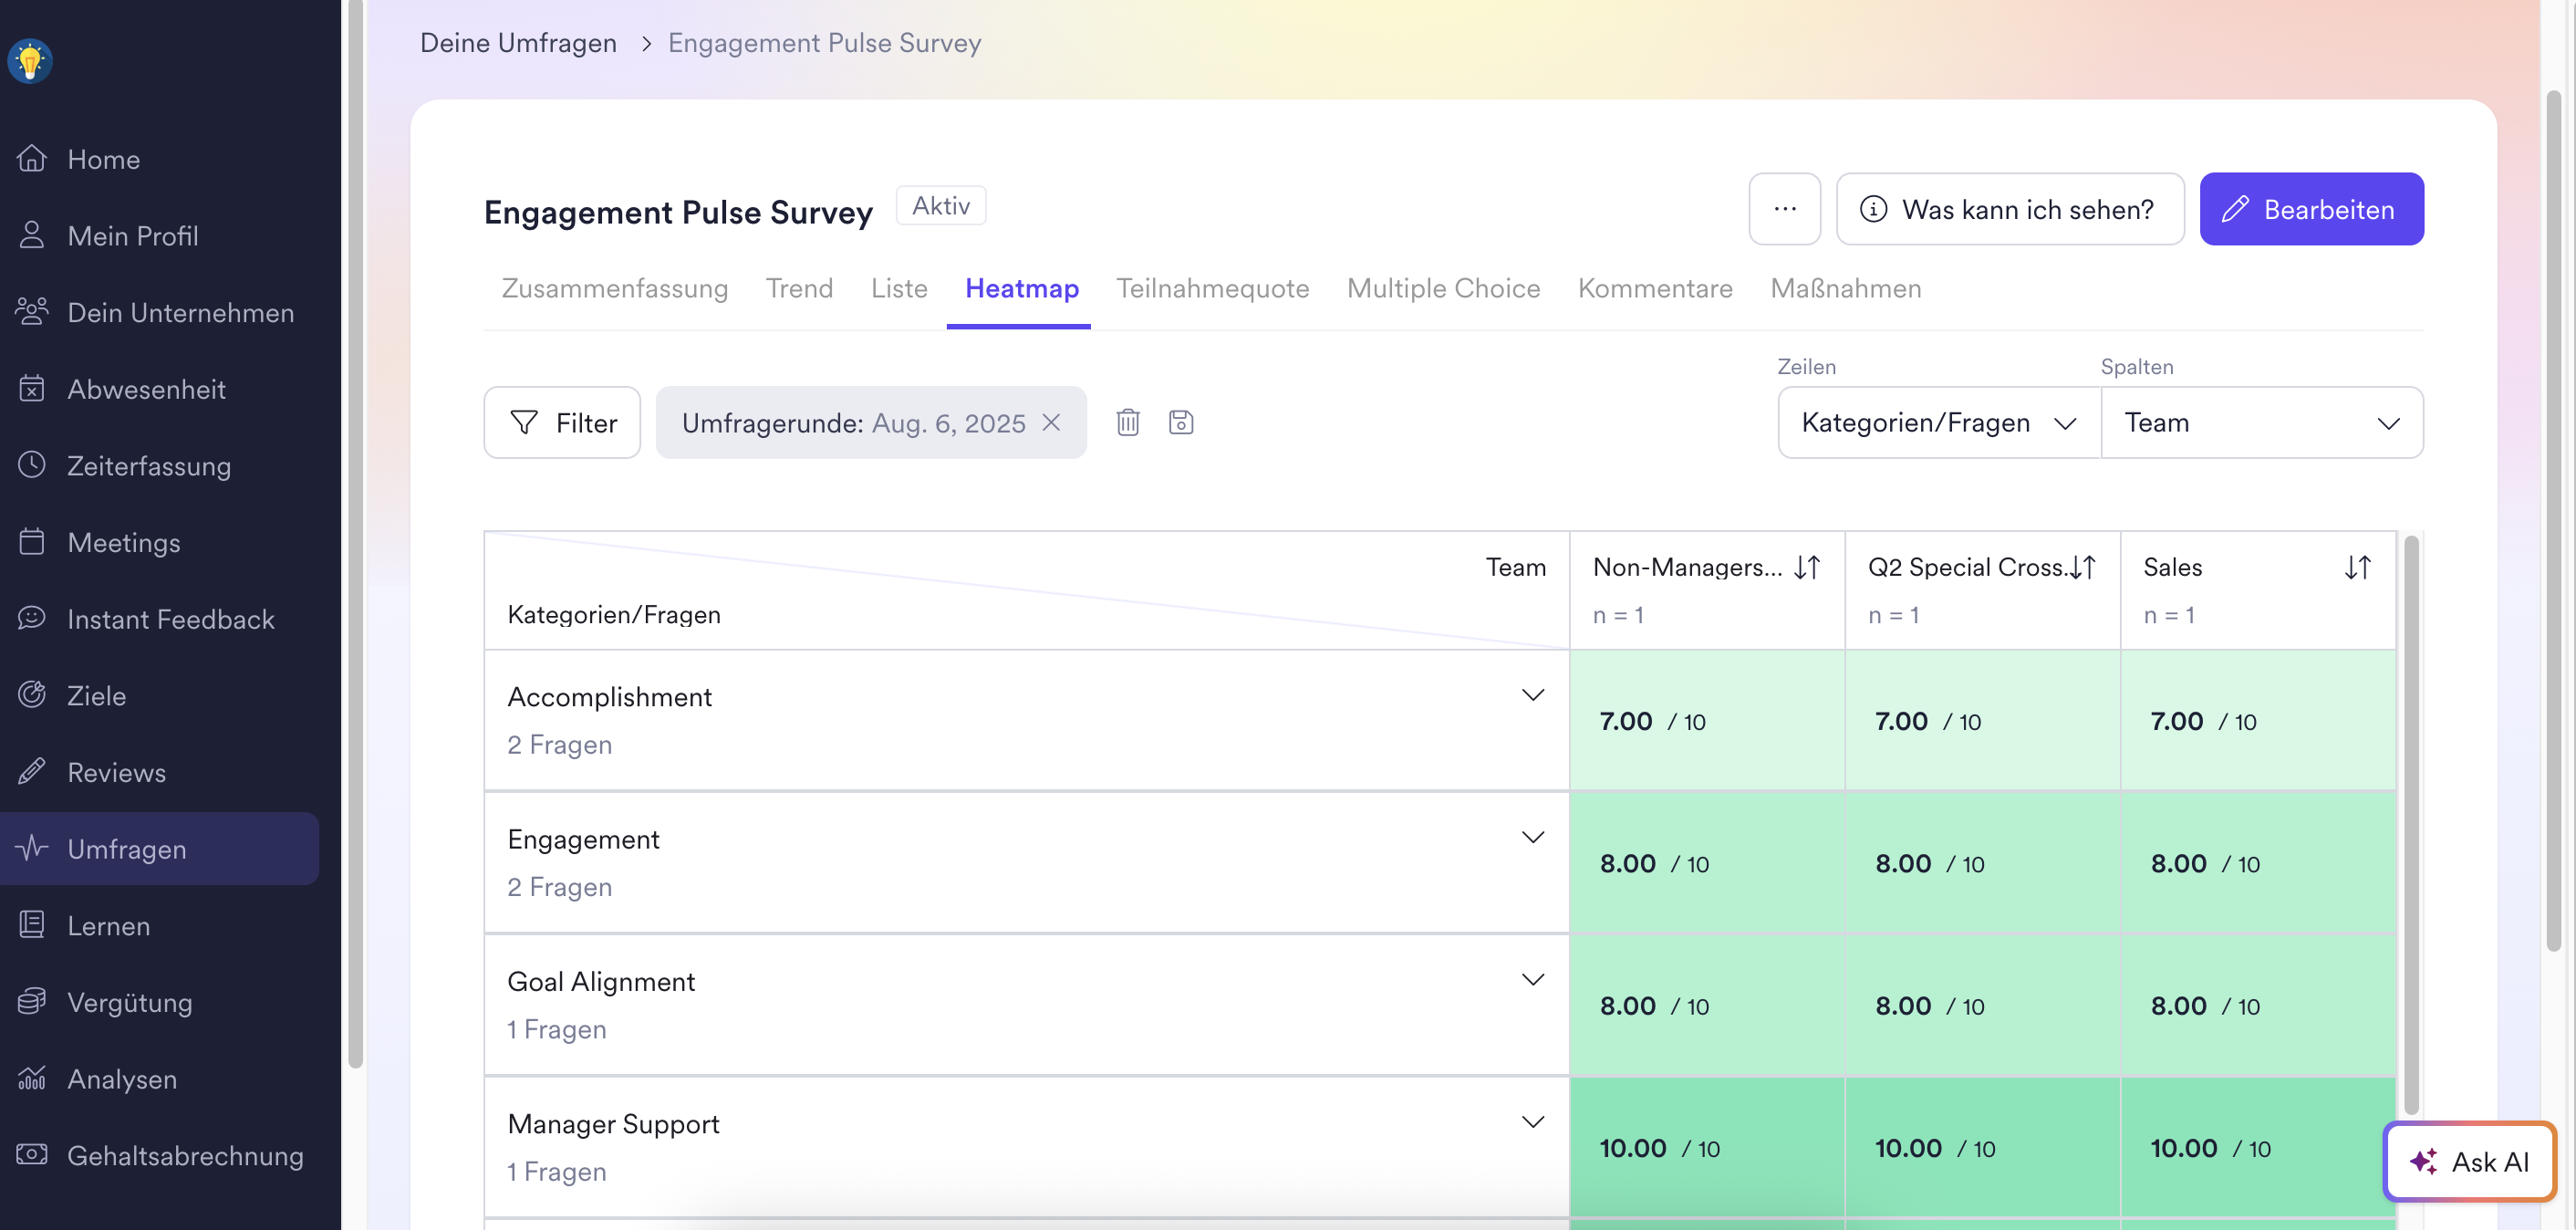This screenshot has width=2576, height=1230.
Task: Open Instant Feedback from sidebar
Action: (170, 619)
